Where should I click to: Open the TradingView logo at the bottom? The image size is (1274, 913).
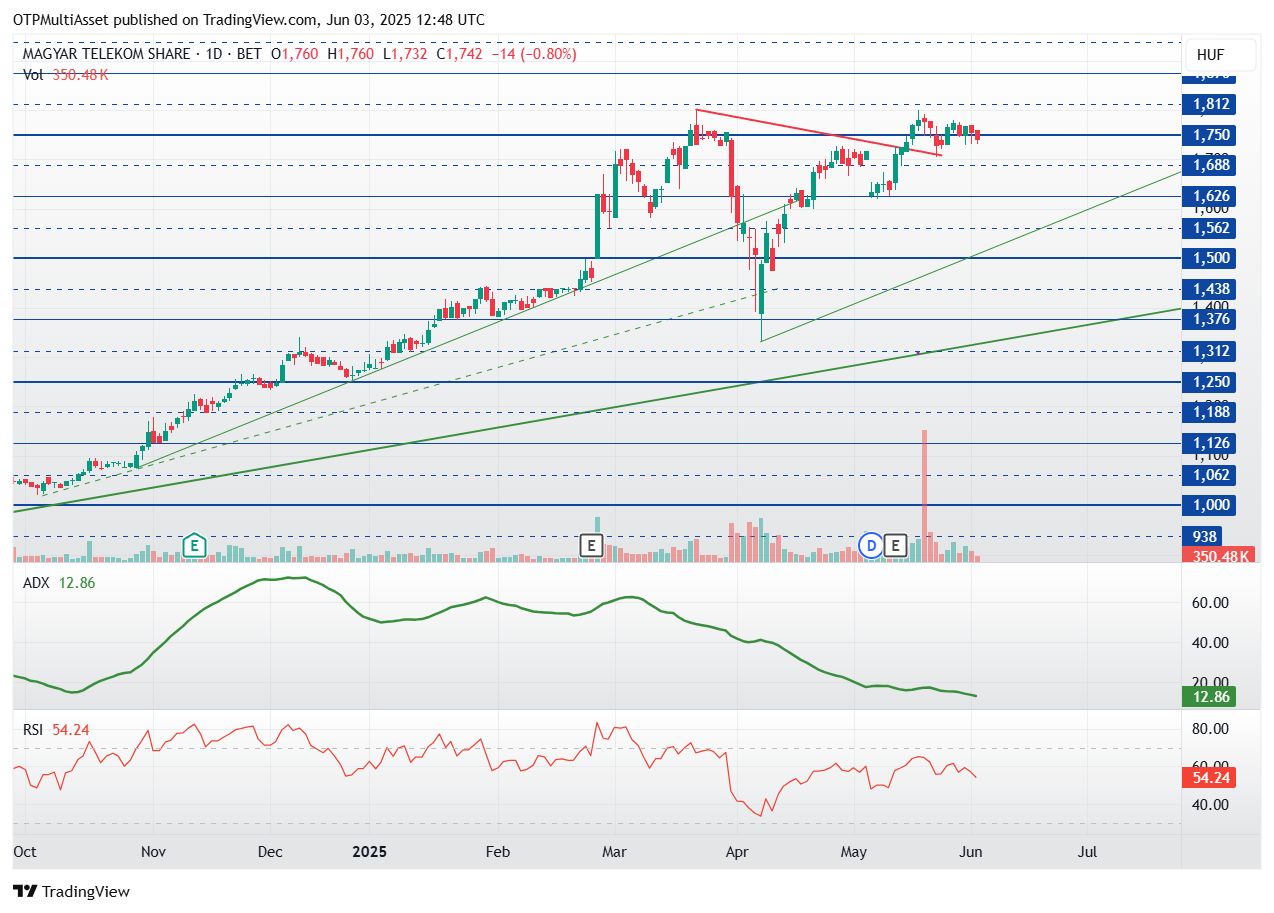[71, 891]
